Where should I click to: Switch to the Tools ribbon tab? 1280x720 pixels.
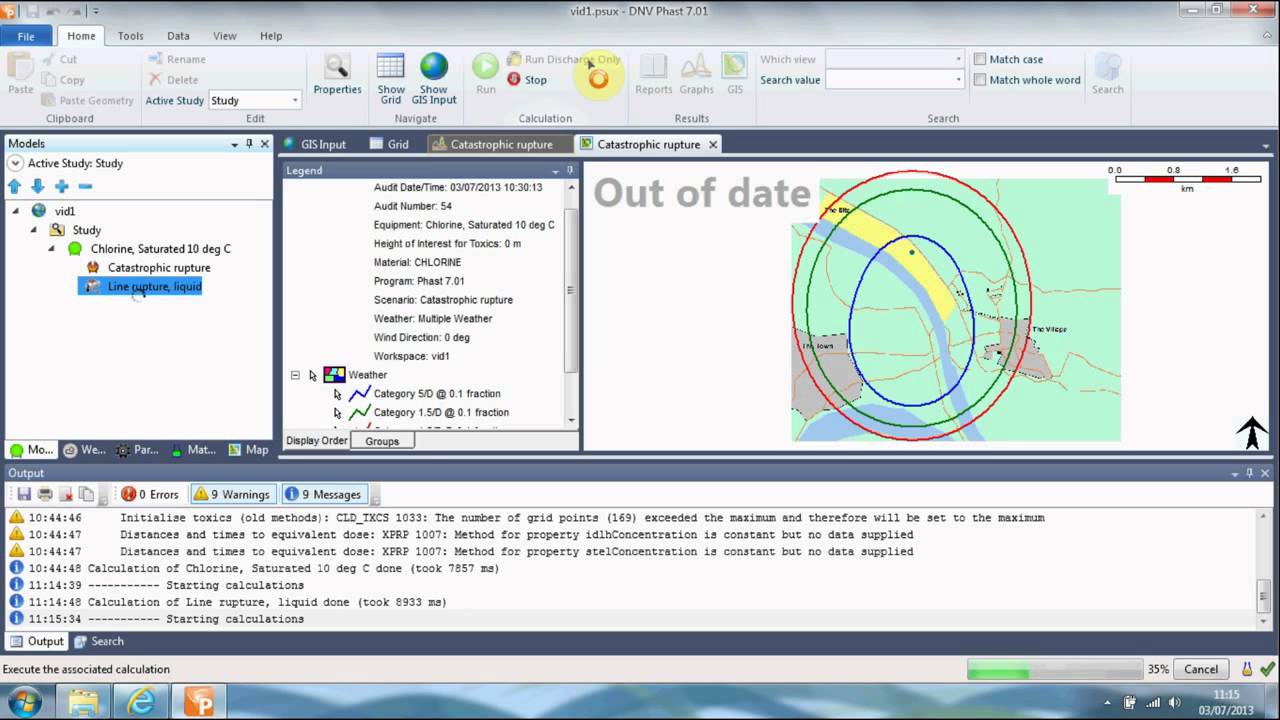pyautogui.click(x=131, y=36)
